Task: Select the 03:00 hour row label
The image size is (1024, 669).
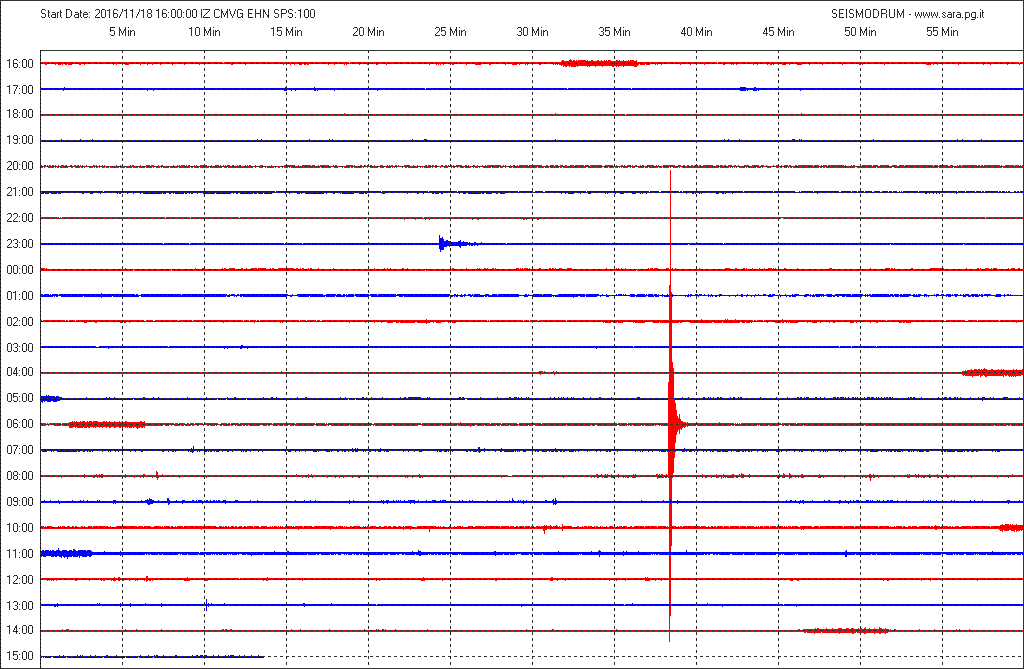Action: point(20,348)
